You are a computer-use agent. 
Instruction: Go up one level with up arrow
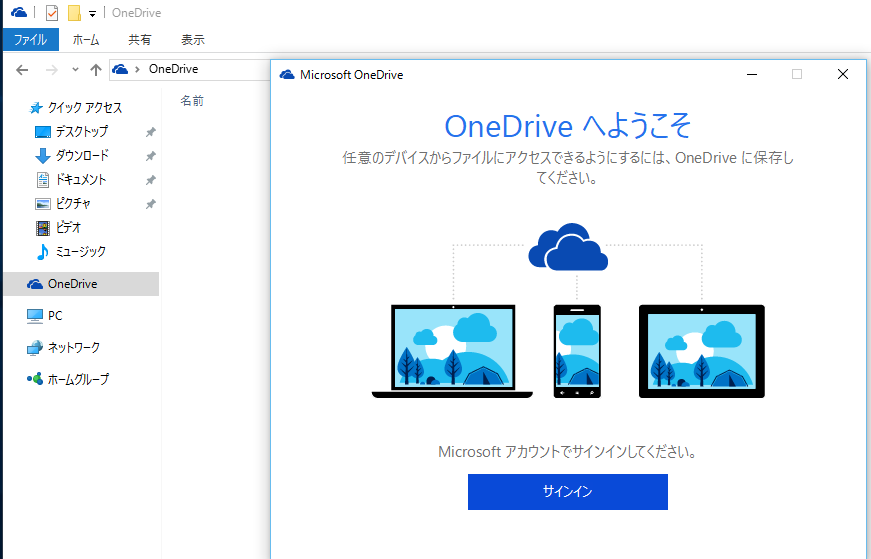[96, 69]
